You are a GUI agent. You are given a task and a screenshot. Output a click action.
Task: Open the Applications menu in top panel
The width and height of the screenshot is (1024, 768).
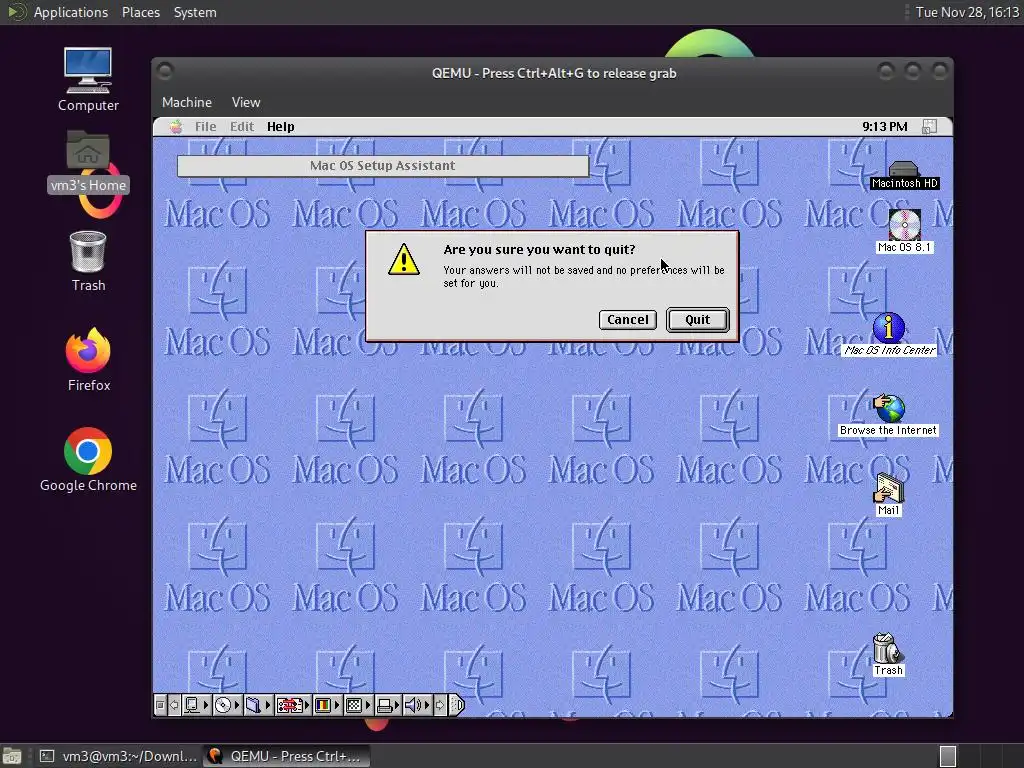coord(71,12)
